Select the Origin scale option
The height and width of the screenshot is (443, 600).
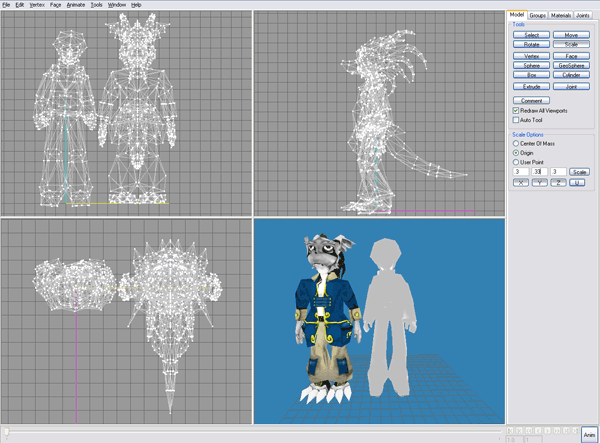[516, 153]
